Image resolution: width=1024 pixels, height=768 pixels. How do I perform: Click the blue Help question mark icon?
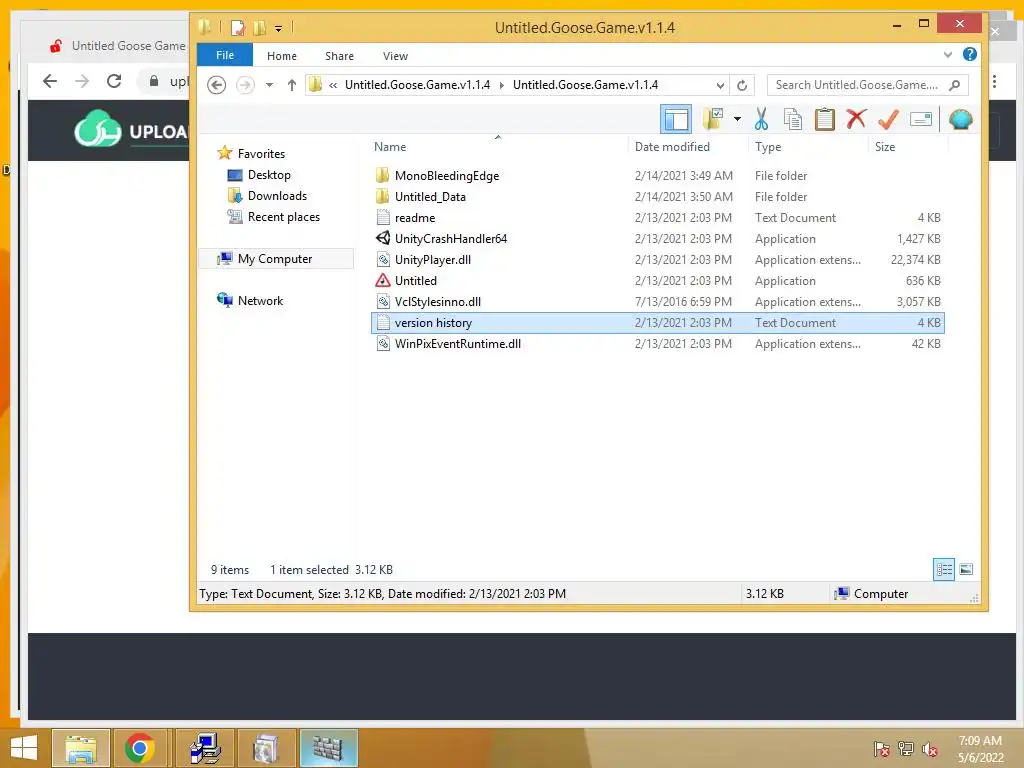tap(970, 55)
